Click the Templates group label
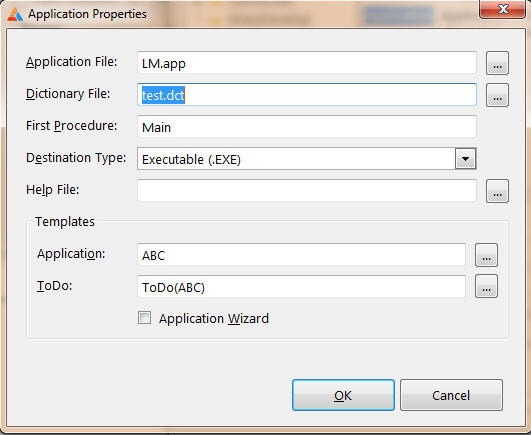Viewport: 531px width, 435px height. pos(65,222)
